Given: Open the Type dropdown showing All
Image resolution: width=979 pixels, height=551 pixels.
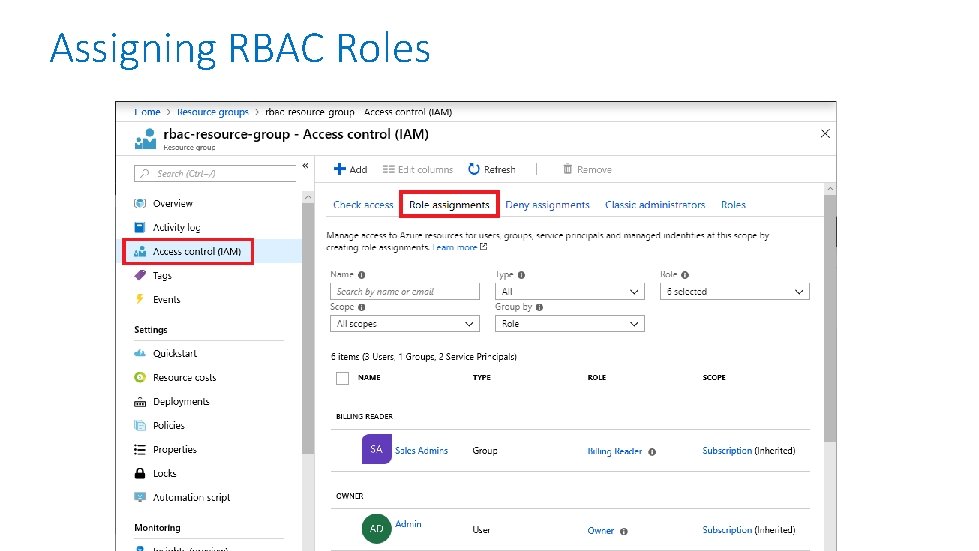Looking at the screenshot, I should (x=569, y=291).
